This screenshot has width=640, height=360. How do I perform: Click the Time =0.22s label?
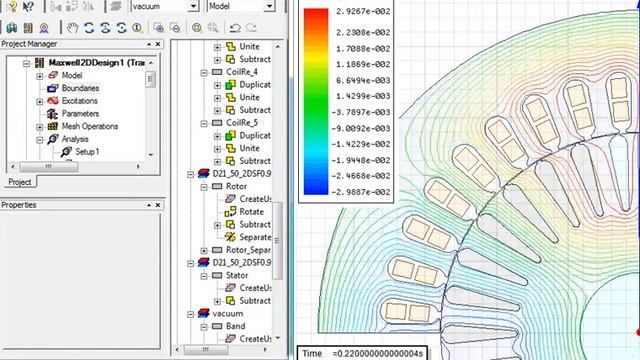click(362, 353)
